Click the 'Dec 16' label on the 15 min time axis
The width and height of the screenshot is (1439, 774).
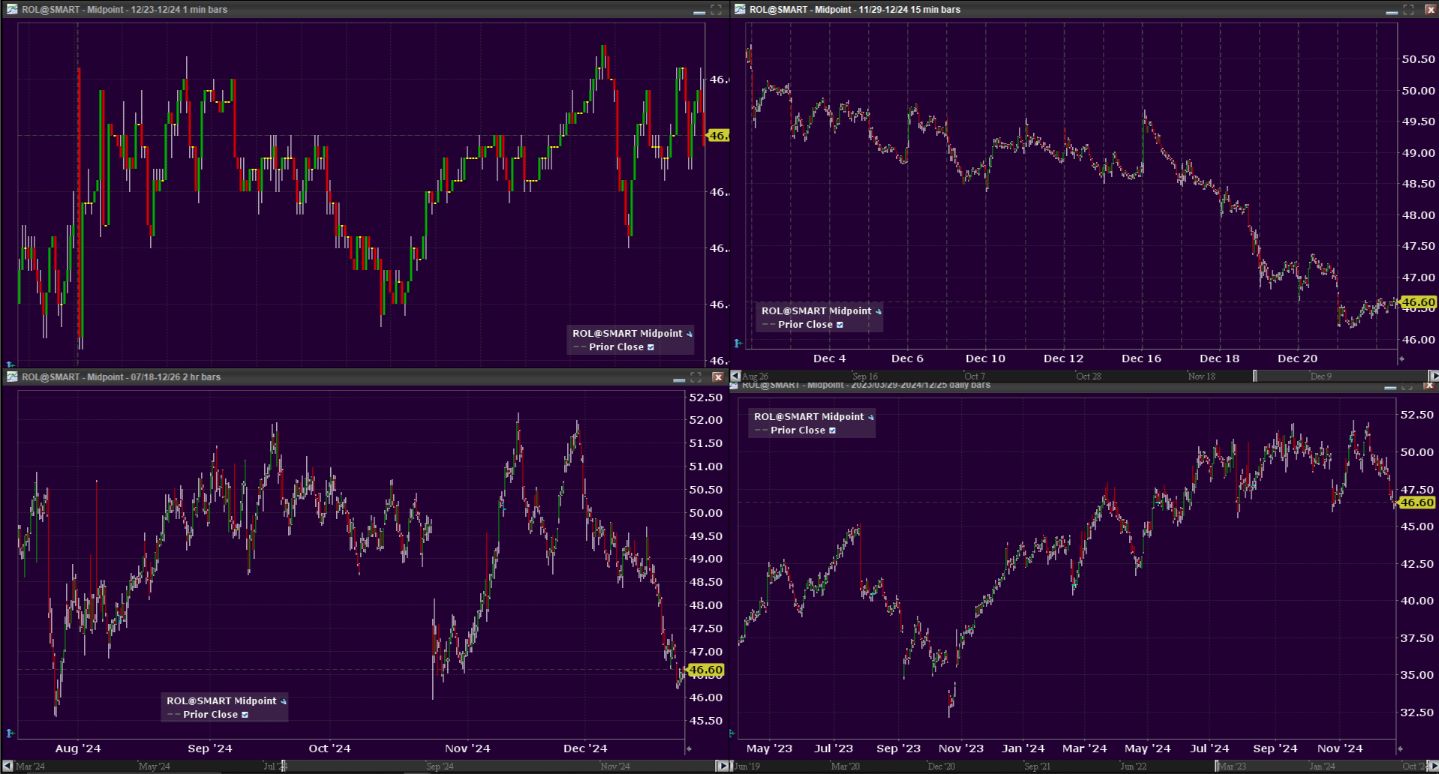1141,358
